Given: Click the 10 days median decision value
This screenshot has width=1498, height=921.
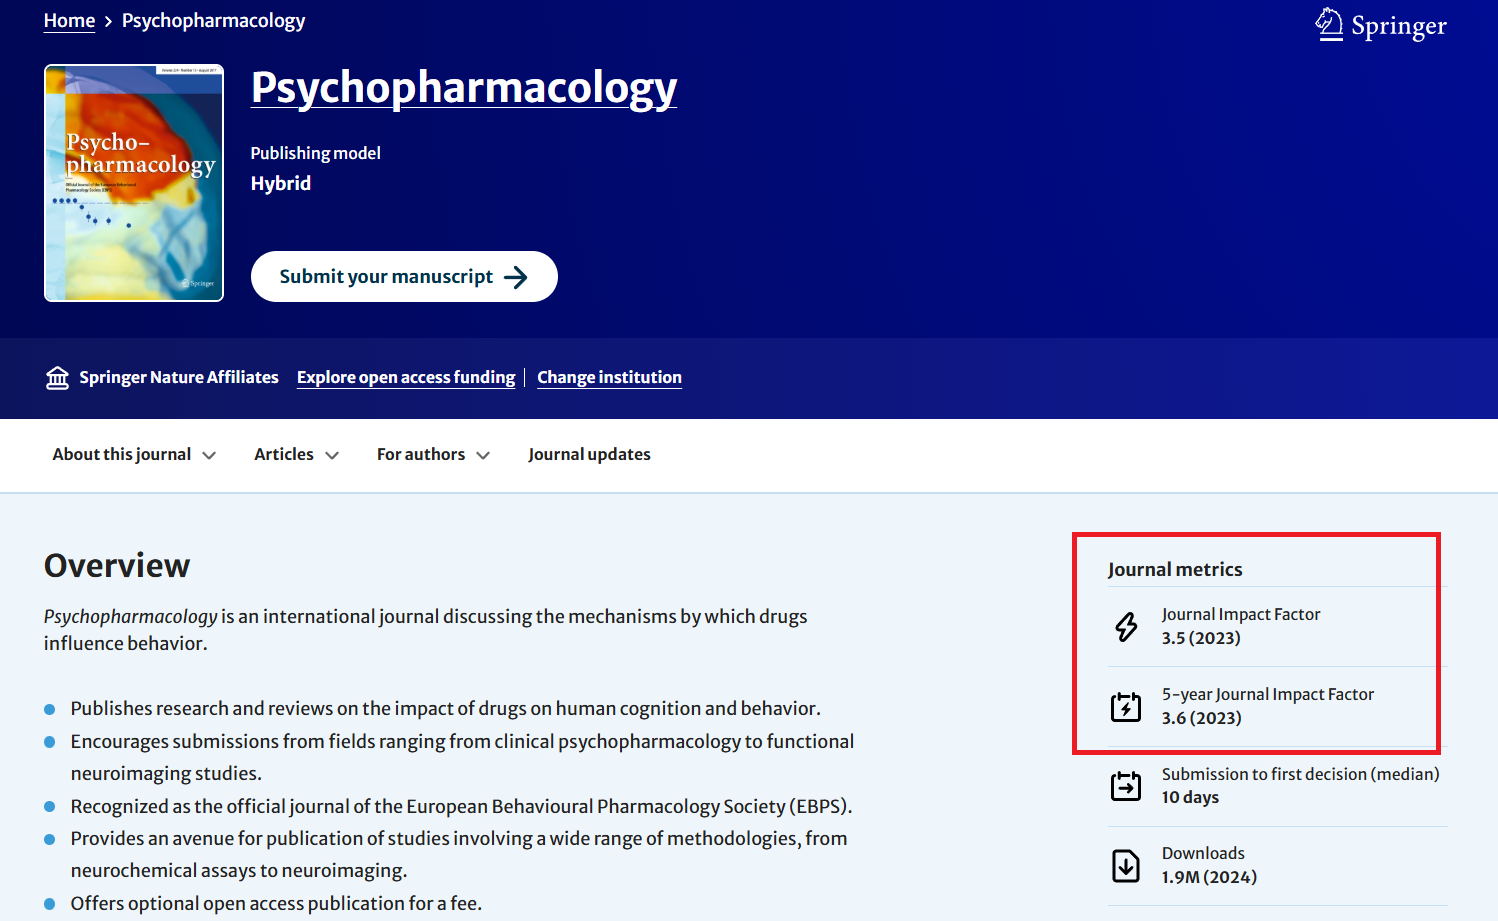Looking at the screenshot, I should coord(1190,797).
